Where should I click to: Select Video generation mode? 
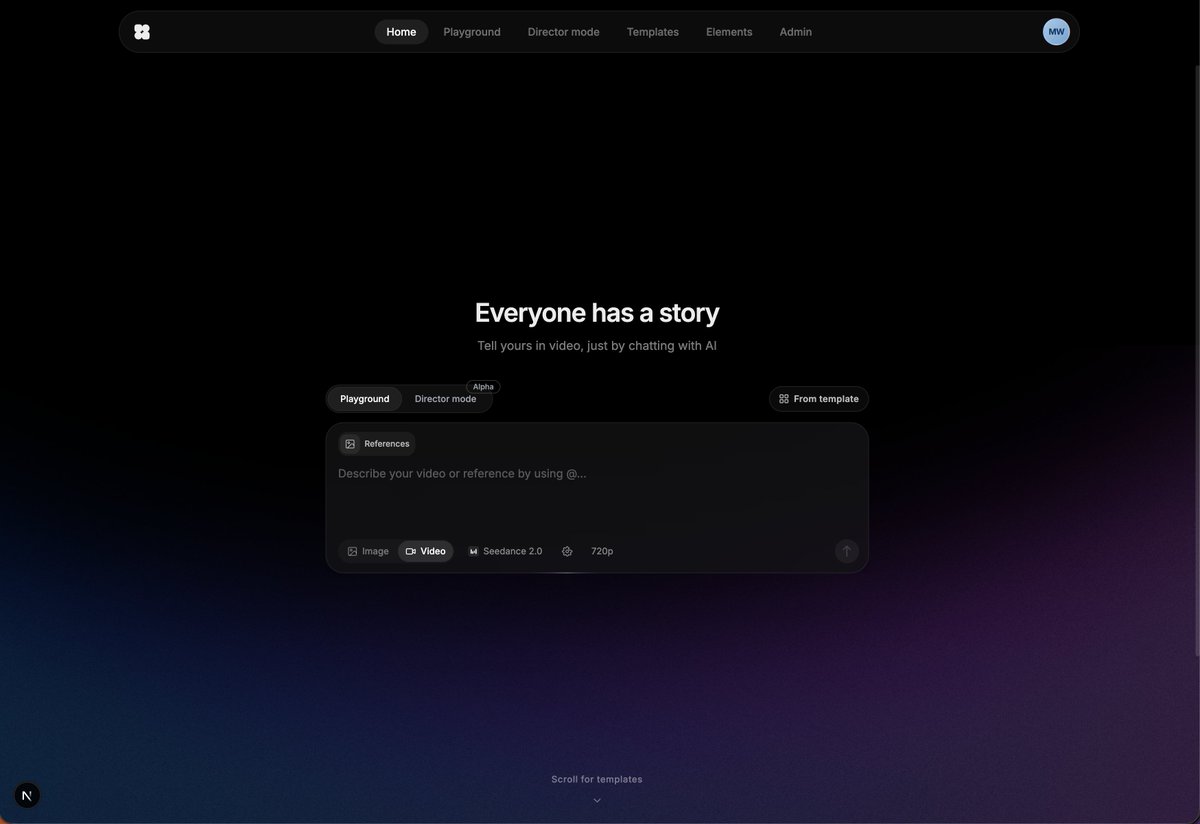click(426, 551)
